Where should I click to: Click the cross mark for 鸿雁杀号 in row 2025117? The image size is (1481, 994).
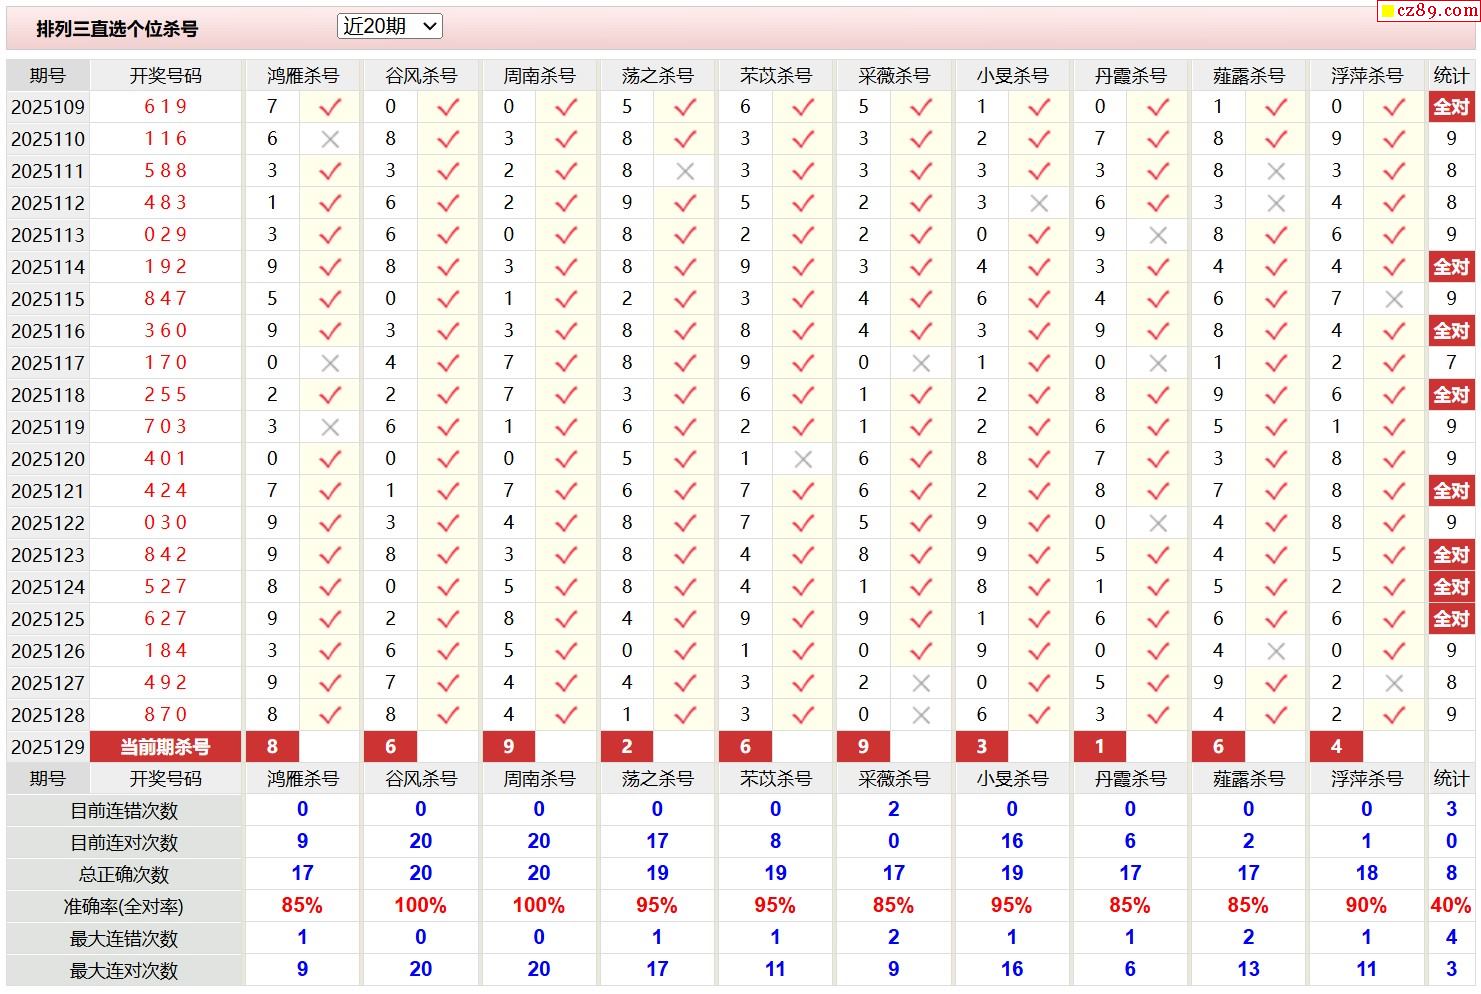330,363
